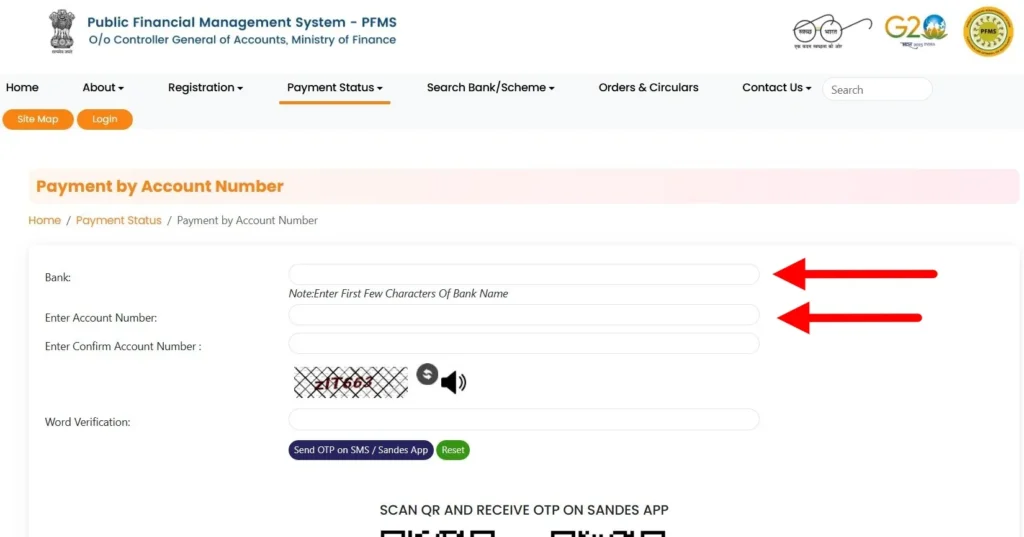Image resolution: width=1024 pixels, height=537 pixels.
Task: Play the captcha audio speaker icon
Action: (x=453, y=382)
